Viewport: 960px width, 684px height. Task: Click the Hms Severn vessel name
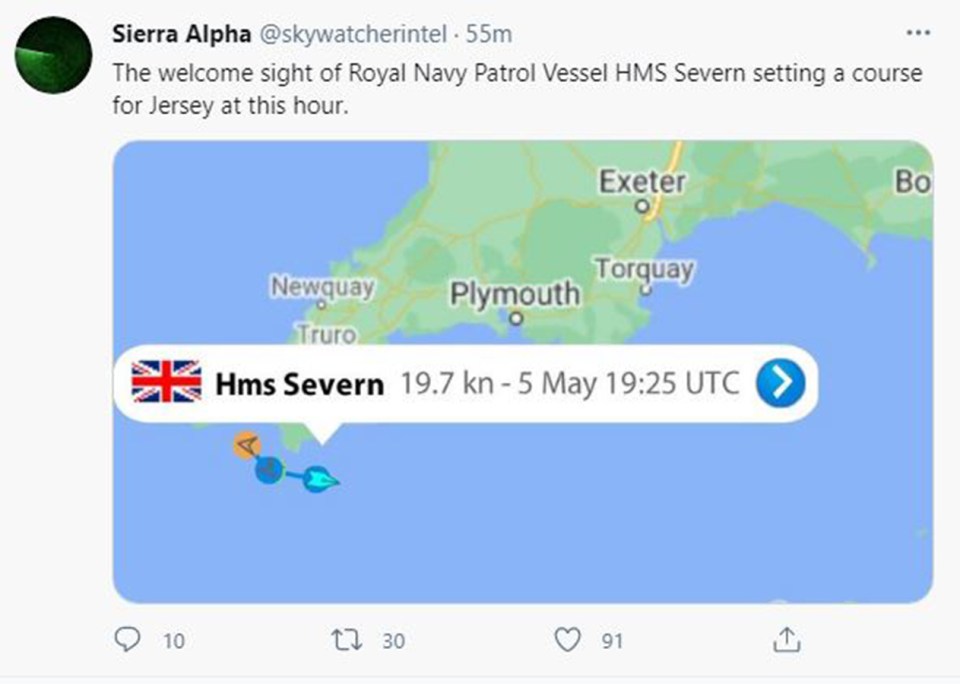299,385
